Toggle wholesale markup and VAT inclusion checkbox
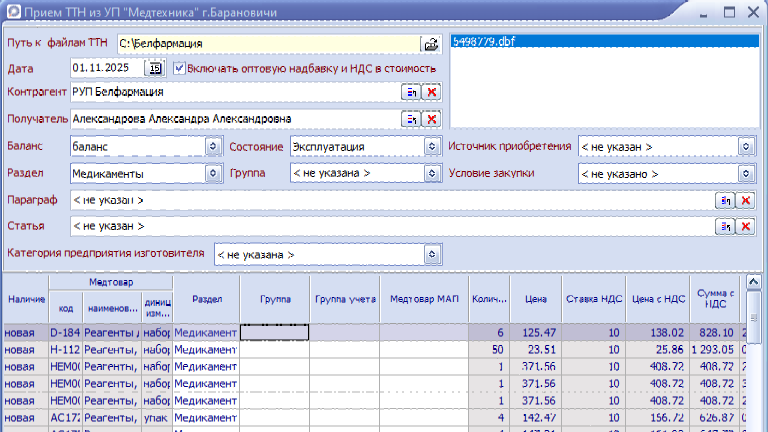 tap(180, 68)
